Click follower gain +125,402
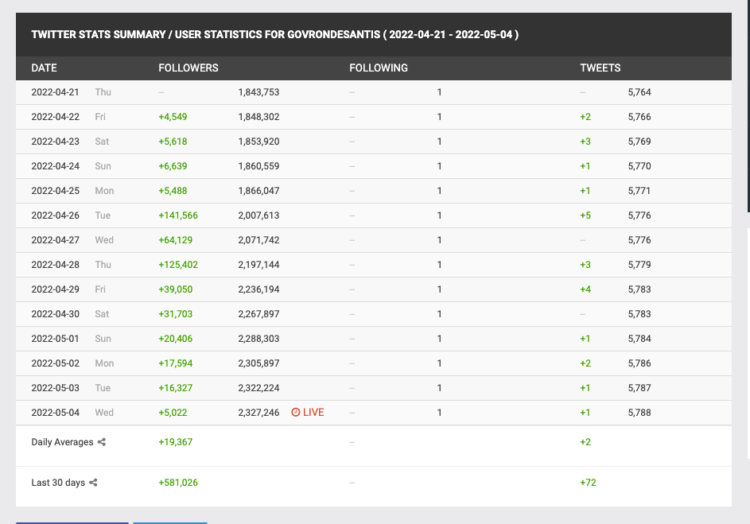 pos(178,264)
